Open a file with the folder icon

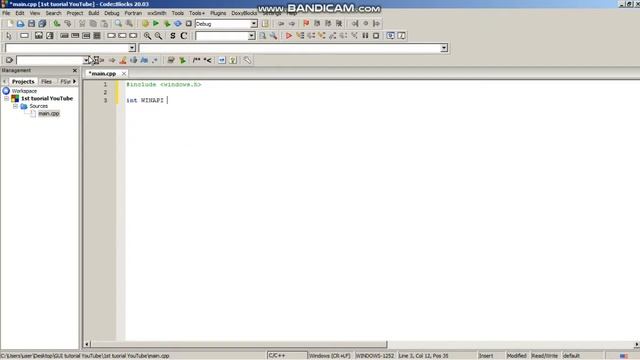tap(20, 24)
